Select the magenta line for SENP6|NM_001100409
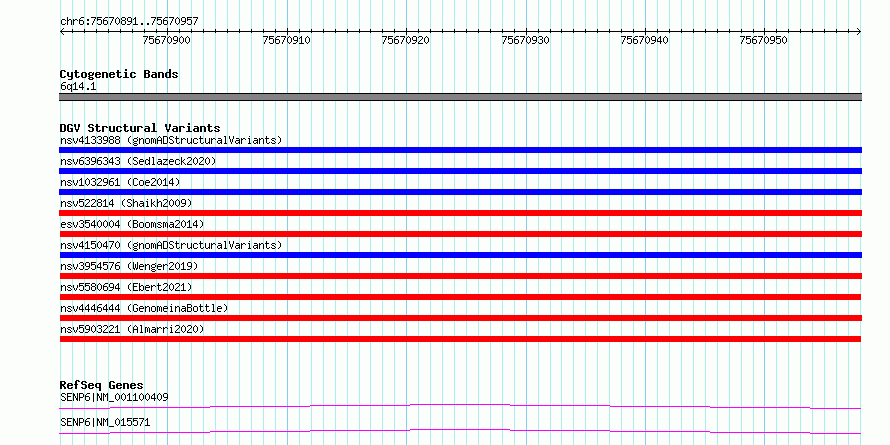 [x=460, y=406]
